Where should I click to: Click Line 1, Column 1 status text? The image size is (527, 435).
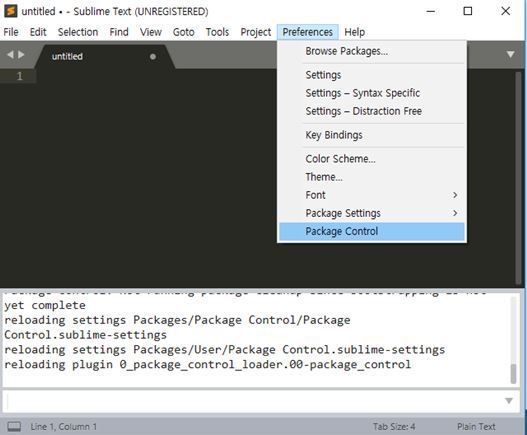64,427
